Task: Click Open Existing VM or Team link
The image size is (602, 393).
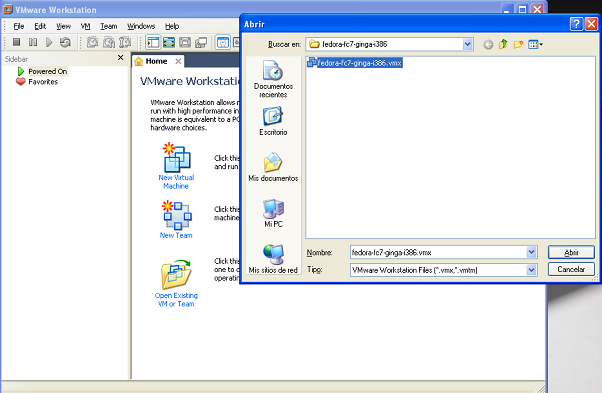Action: (176, 300)
